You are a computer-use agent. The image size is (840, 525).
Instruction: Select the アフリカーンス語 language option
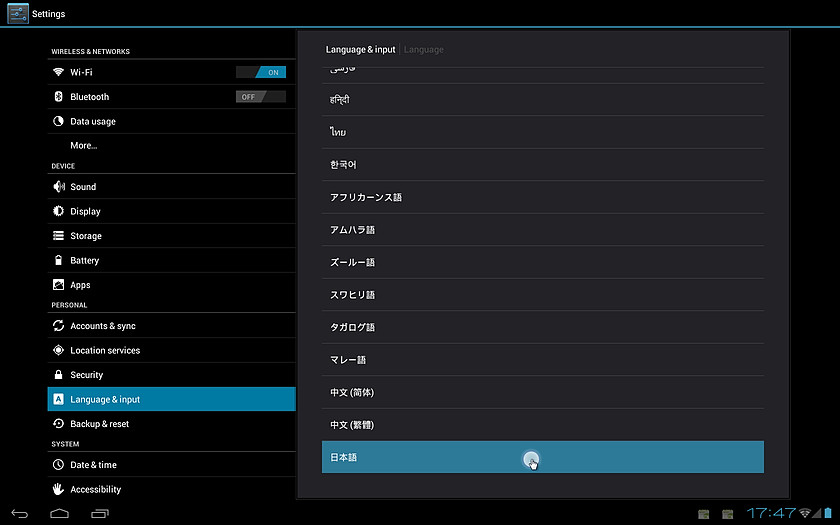pyautogui.click(x=543, y=197)
